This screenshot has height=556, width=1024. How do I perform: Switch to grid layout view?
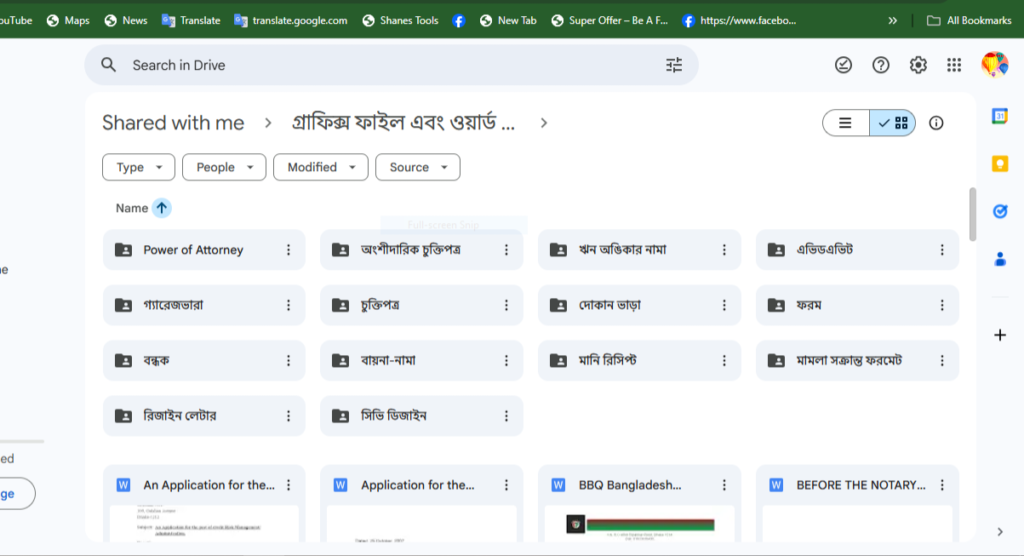[892, 123]
